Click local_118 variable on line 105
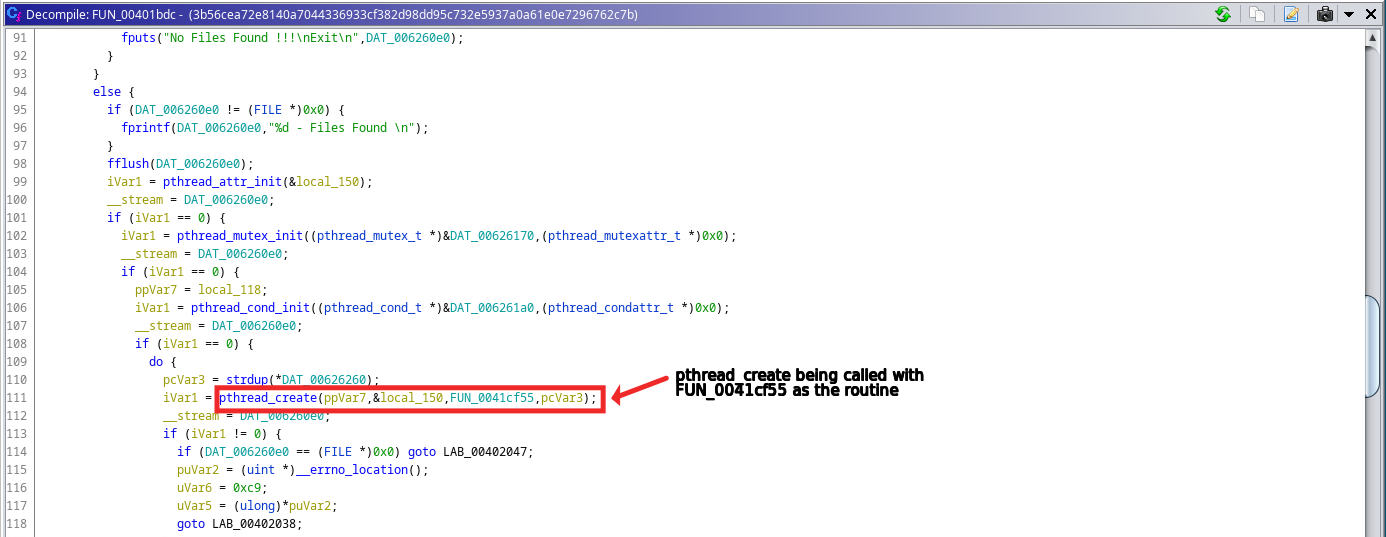This screenshot has height=537, width=1386. [x=230, y=290]
